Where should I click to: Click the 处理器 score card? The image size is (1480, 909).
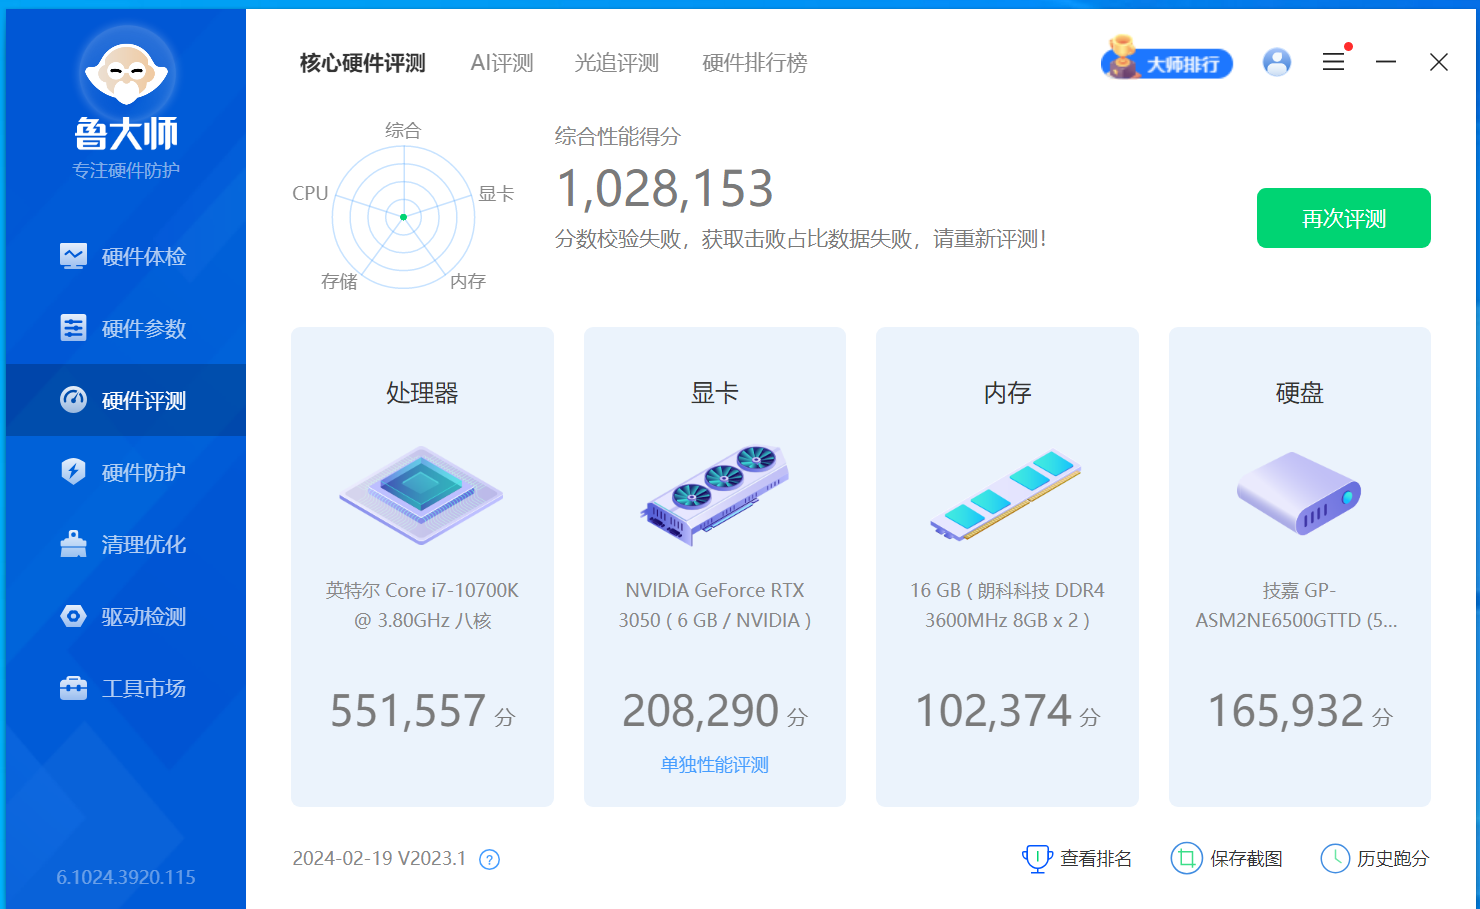422,566
